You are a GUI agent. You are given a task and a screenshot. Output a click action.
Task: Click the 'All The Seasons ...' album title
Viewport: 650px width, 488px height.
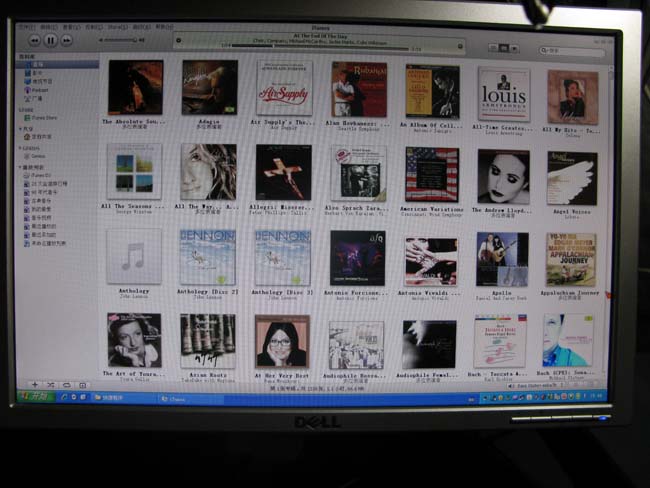(132, 206)
